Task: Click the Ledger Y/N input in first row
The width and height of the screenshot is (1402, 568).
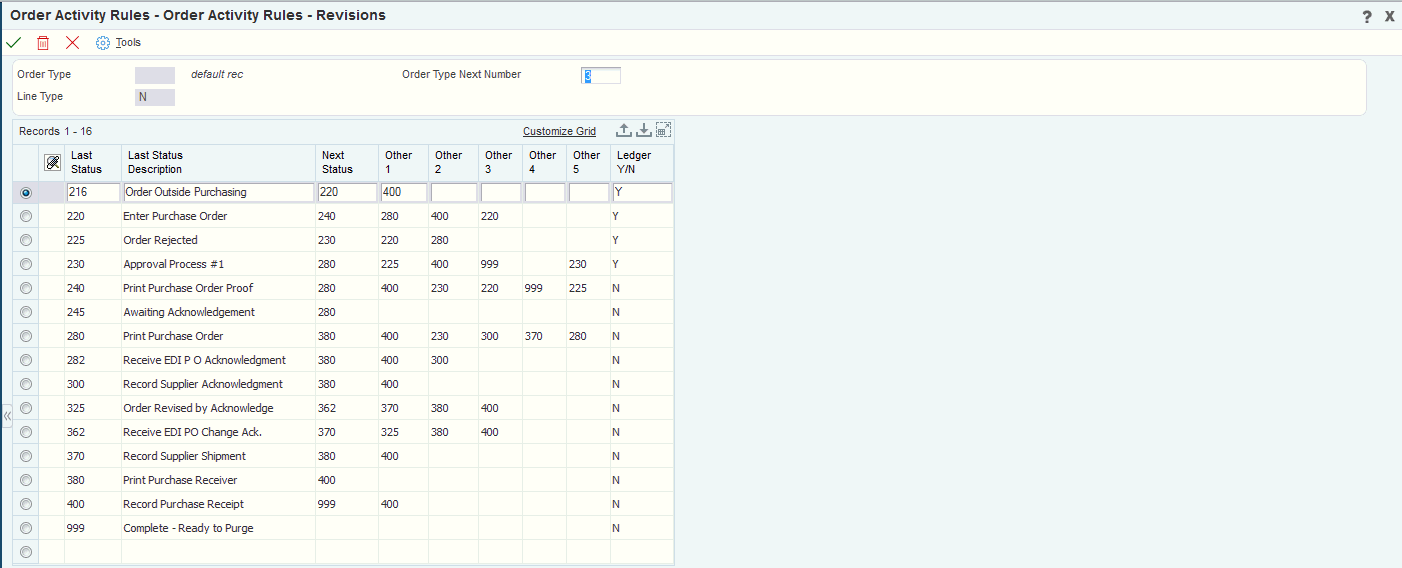Action: 642,192
